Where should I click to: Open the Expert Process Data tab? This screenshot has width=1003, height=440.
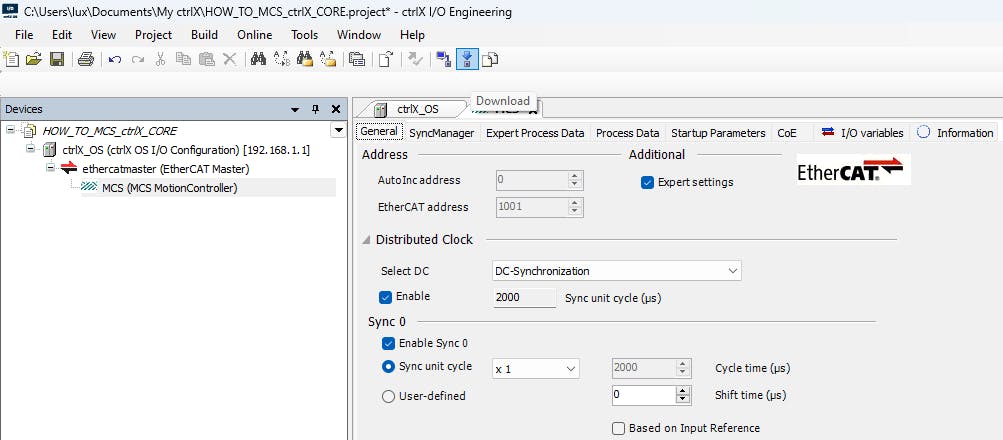point(535,133)
